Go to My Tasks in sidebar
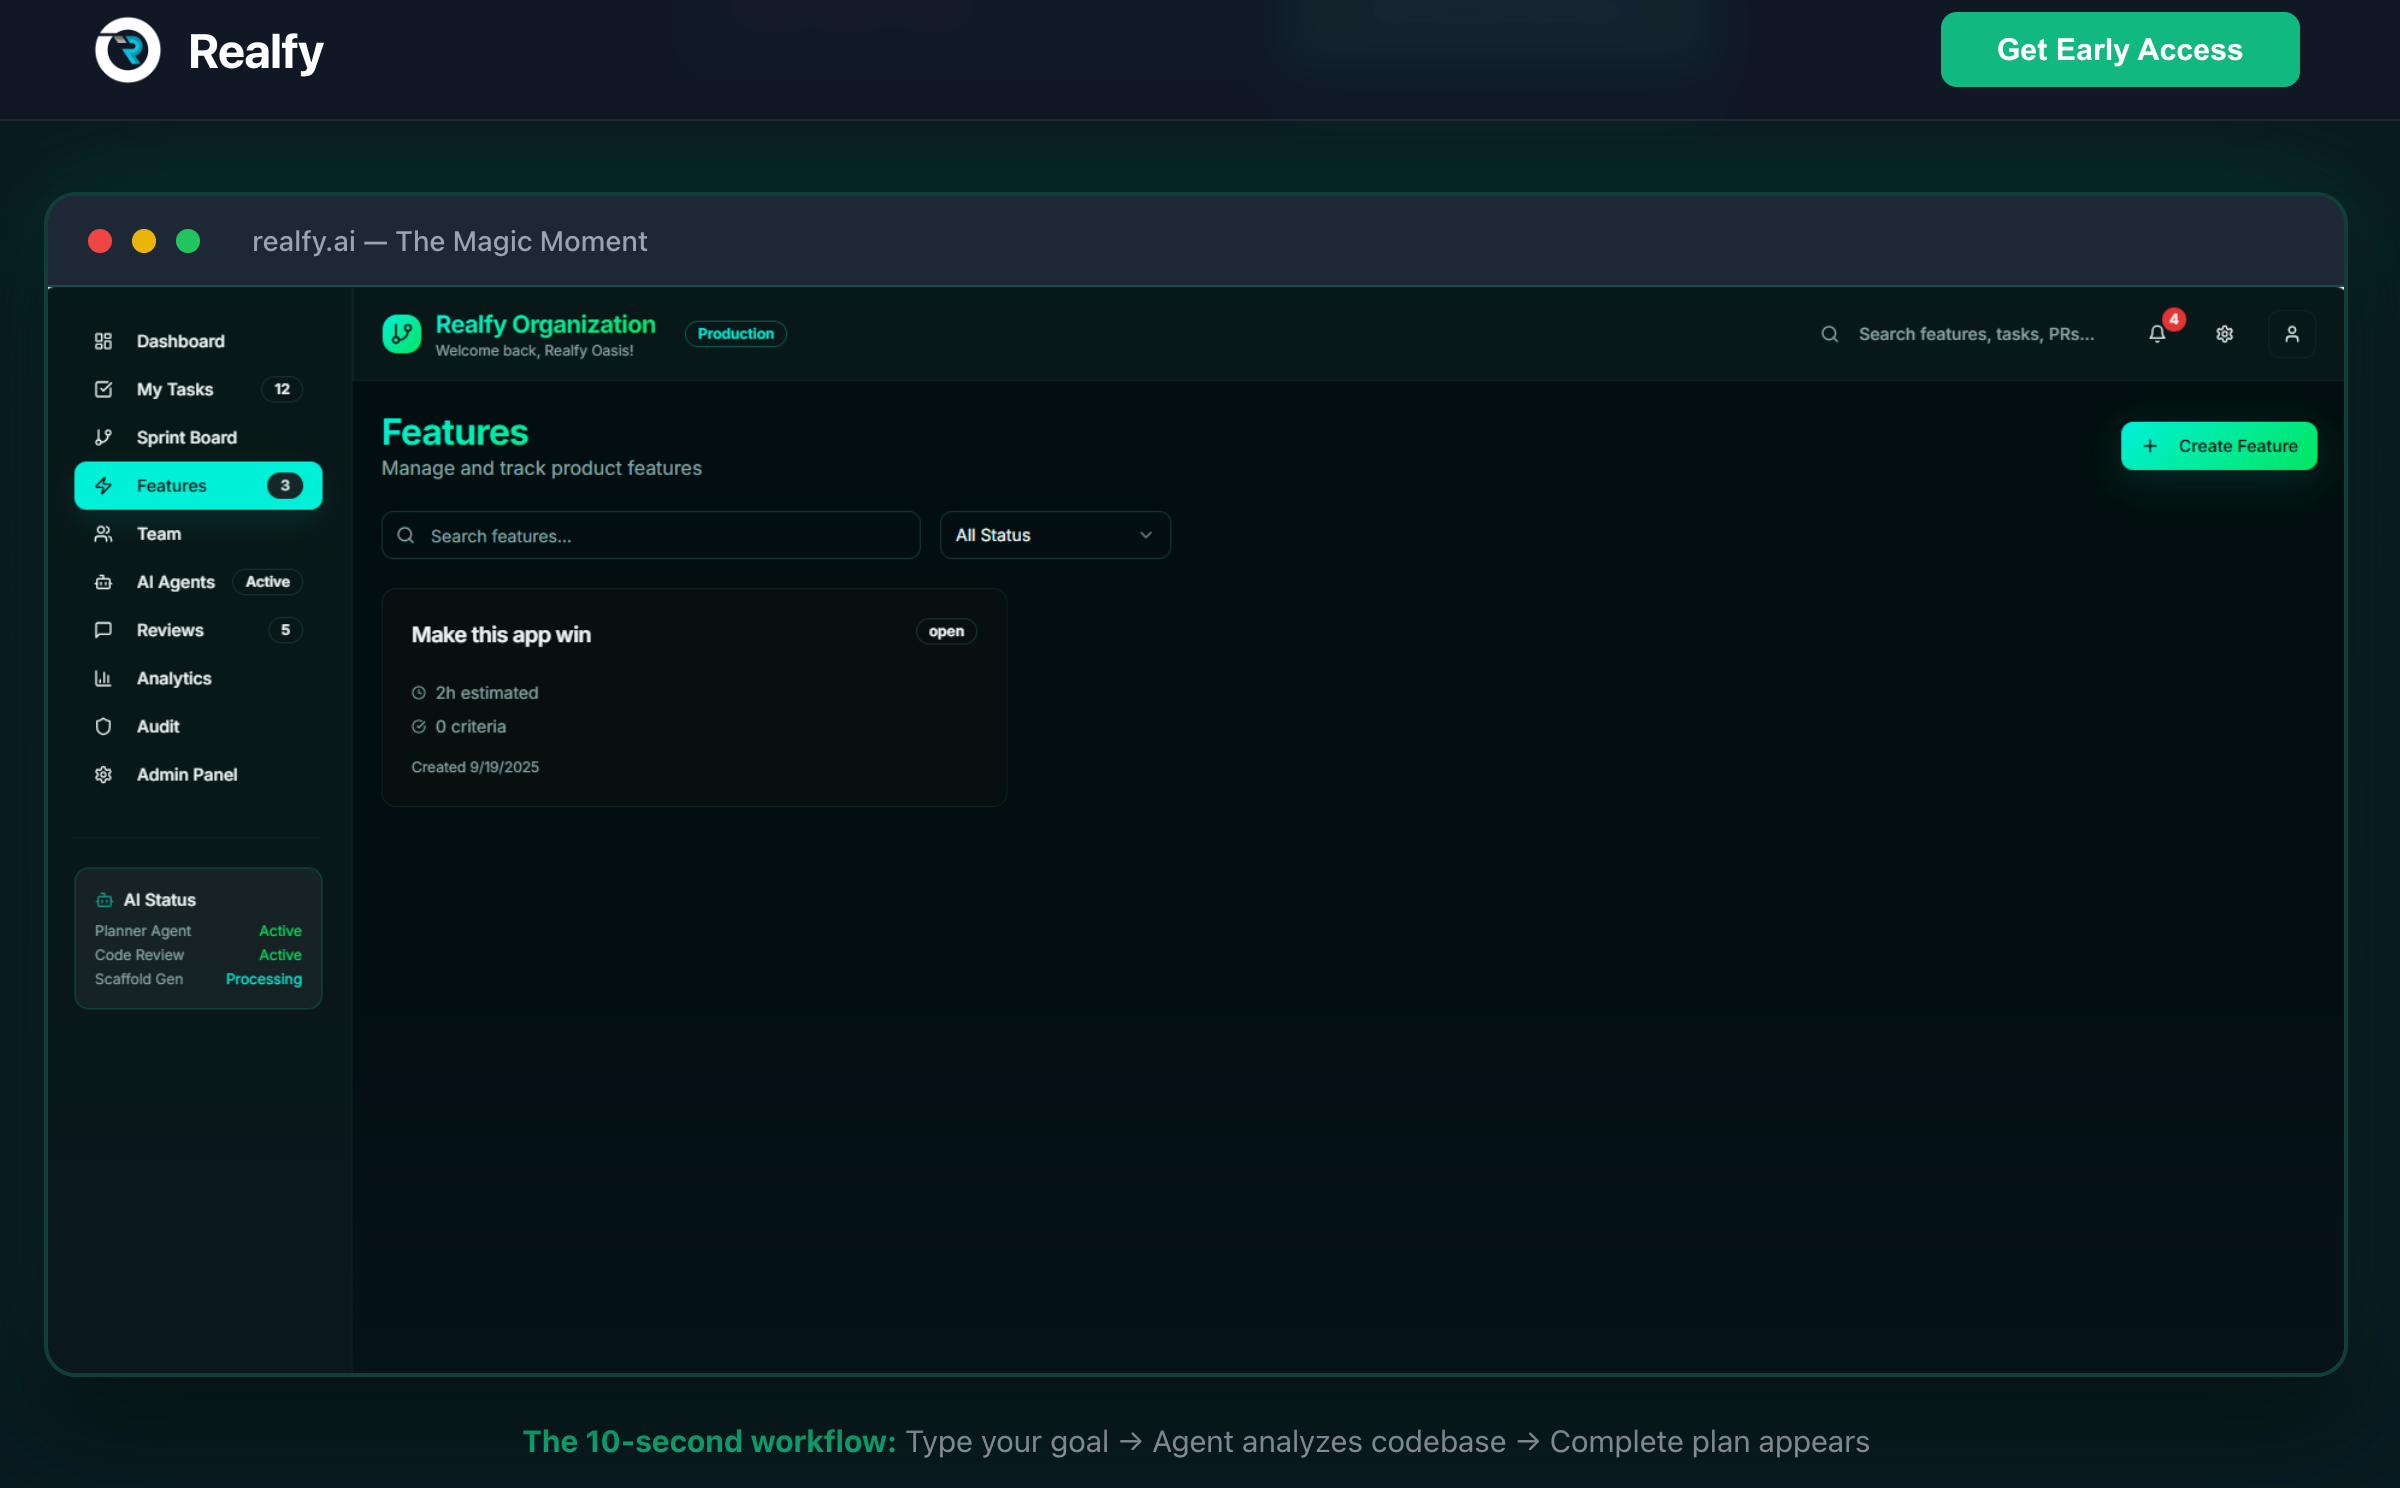Screen dimensions: 2400x1488 point(175,389)
